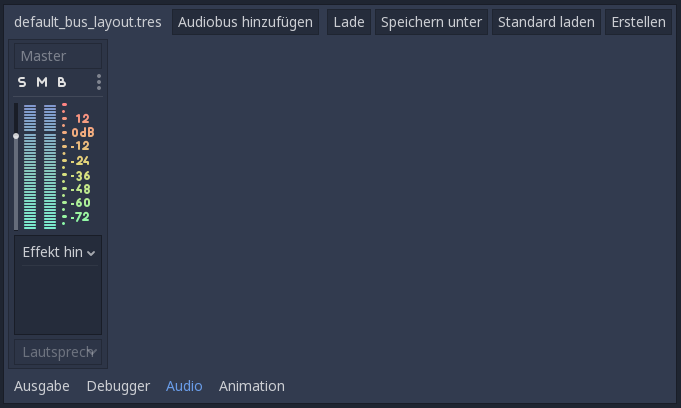The width and height of the screenshot is (681, 408).
Task: Click 'Speichern unter' to save layout
Action: pyautogui.click(x=431, y=22)
